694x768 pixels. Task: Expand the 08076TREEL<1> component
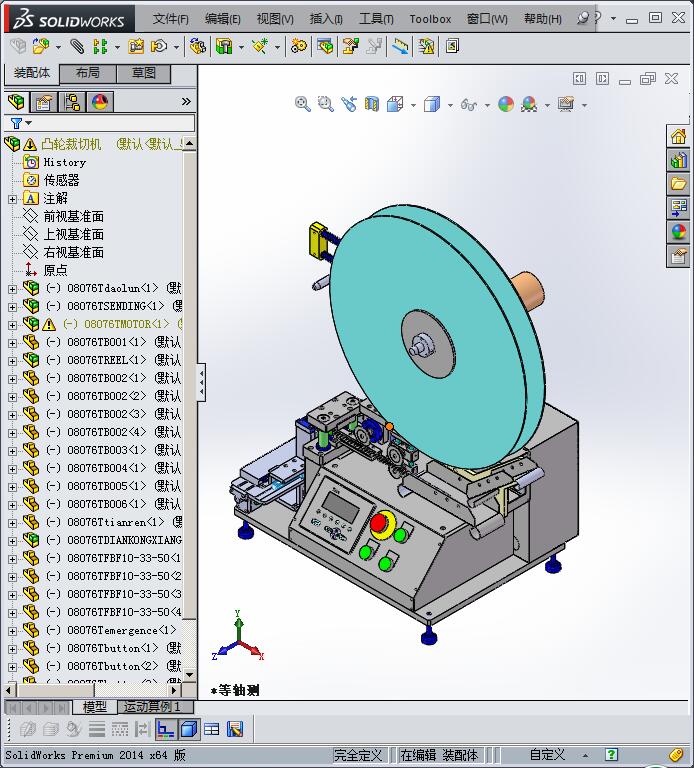click(12, 361)
